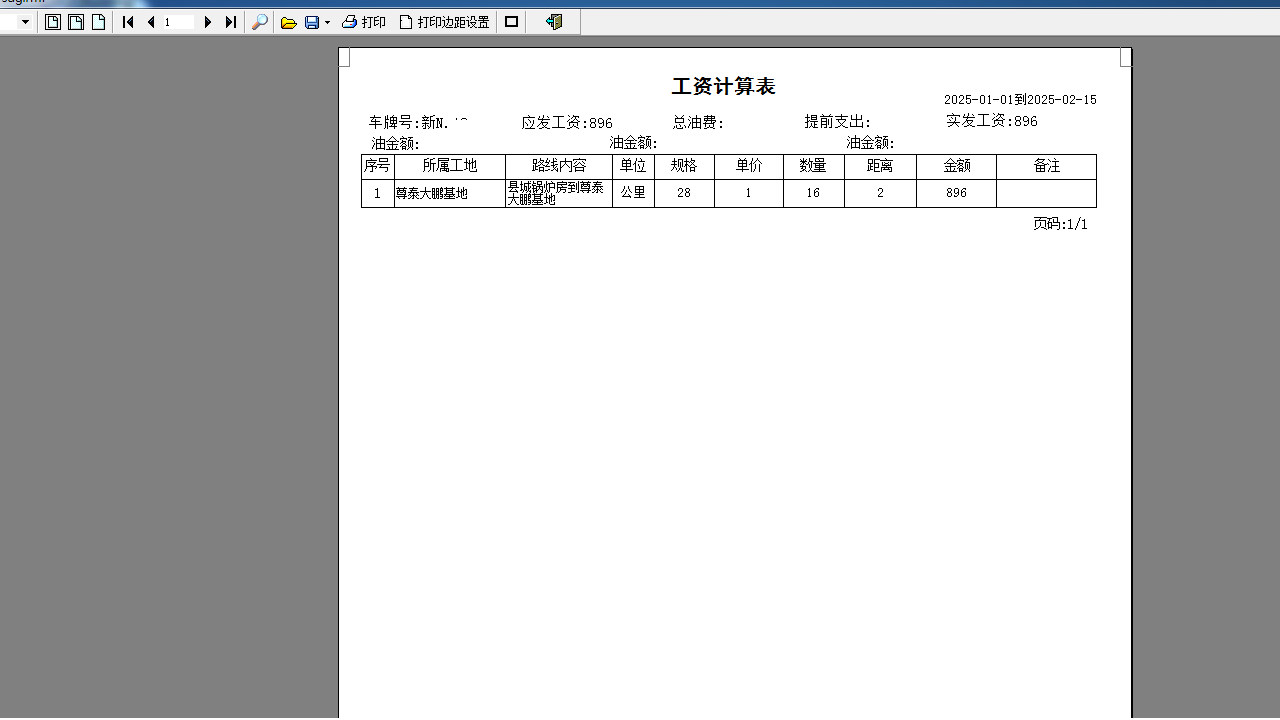Click the 打印 print button
The height and width of the screenshot is (720, 1280).
point(364,22)
